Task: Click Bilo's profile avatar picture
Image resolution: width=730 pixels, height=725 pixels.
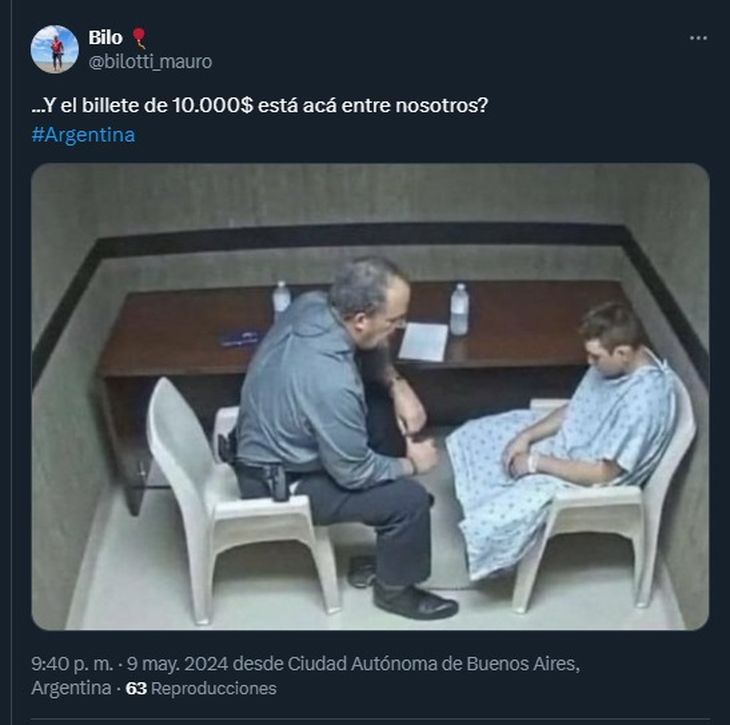Action: [x=54, y=49]
